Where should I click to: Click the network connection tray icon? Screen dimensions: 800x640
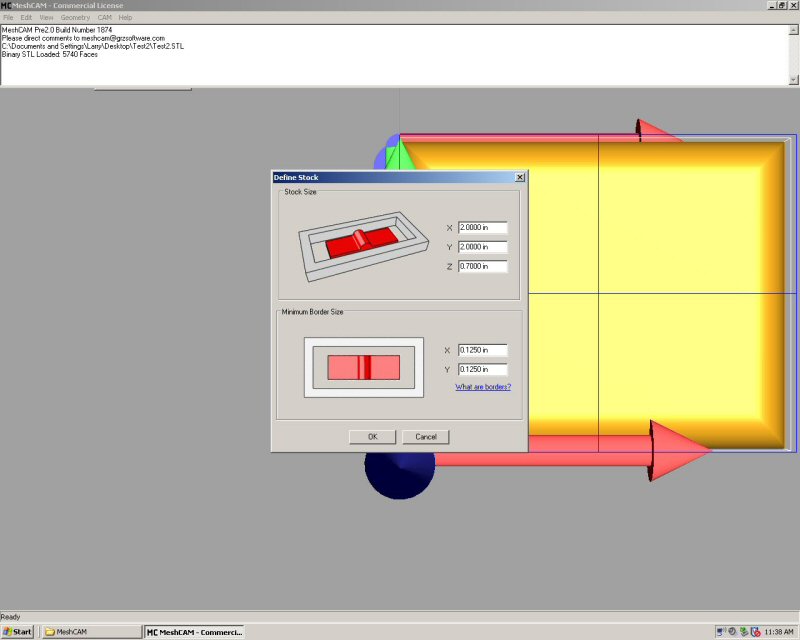click(721, 632)
